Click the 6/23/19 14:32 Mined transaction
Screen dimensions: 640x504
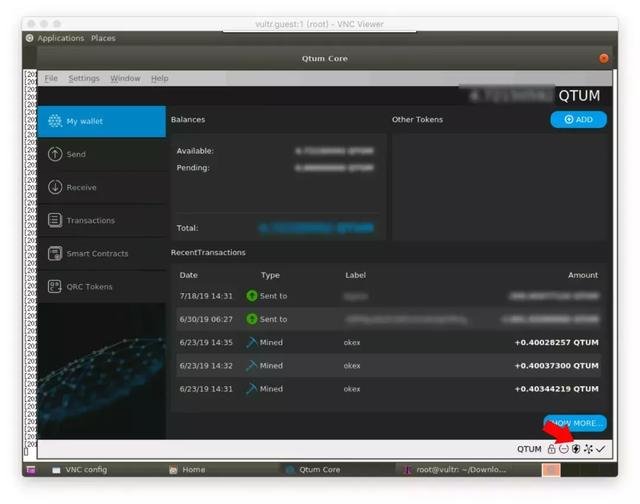click(389, 366)
